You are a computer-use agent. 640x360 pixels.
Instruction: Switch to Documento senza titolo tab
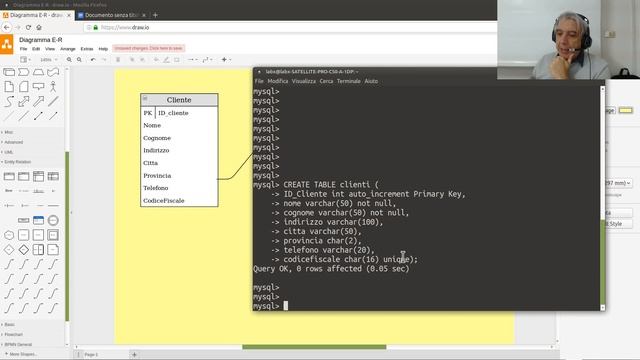[x=112, y=15]
